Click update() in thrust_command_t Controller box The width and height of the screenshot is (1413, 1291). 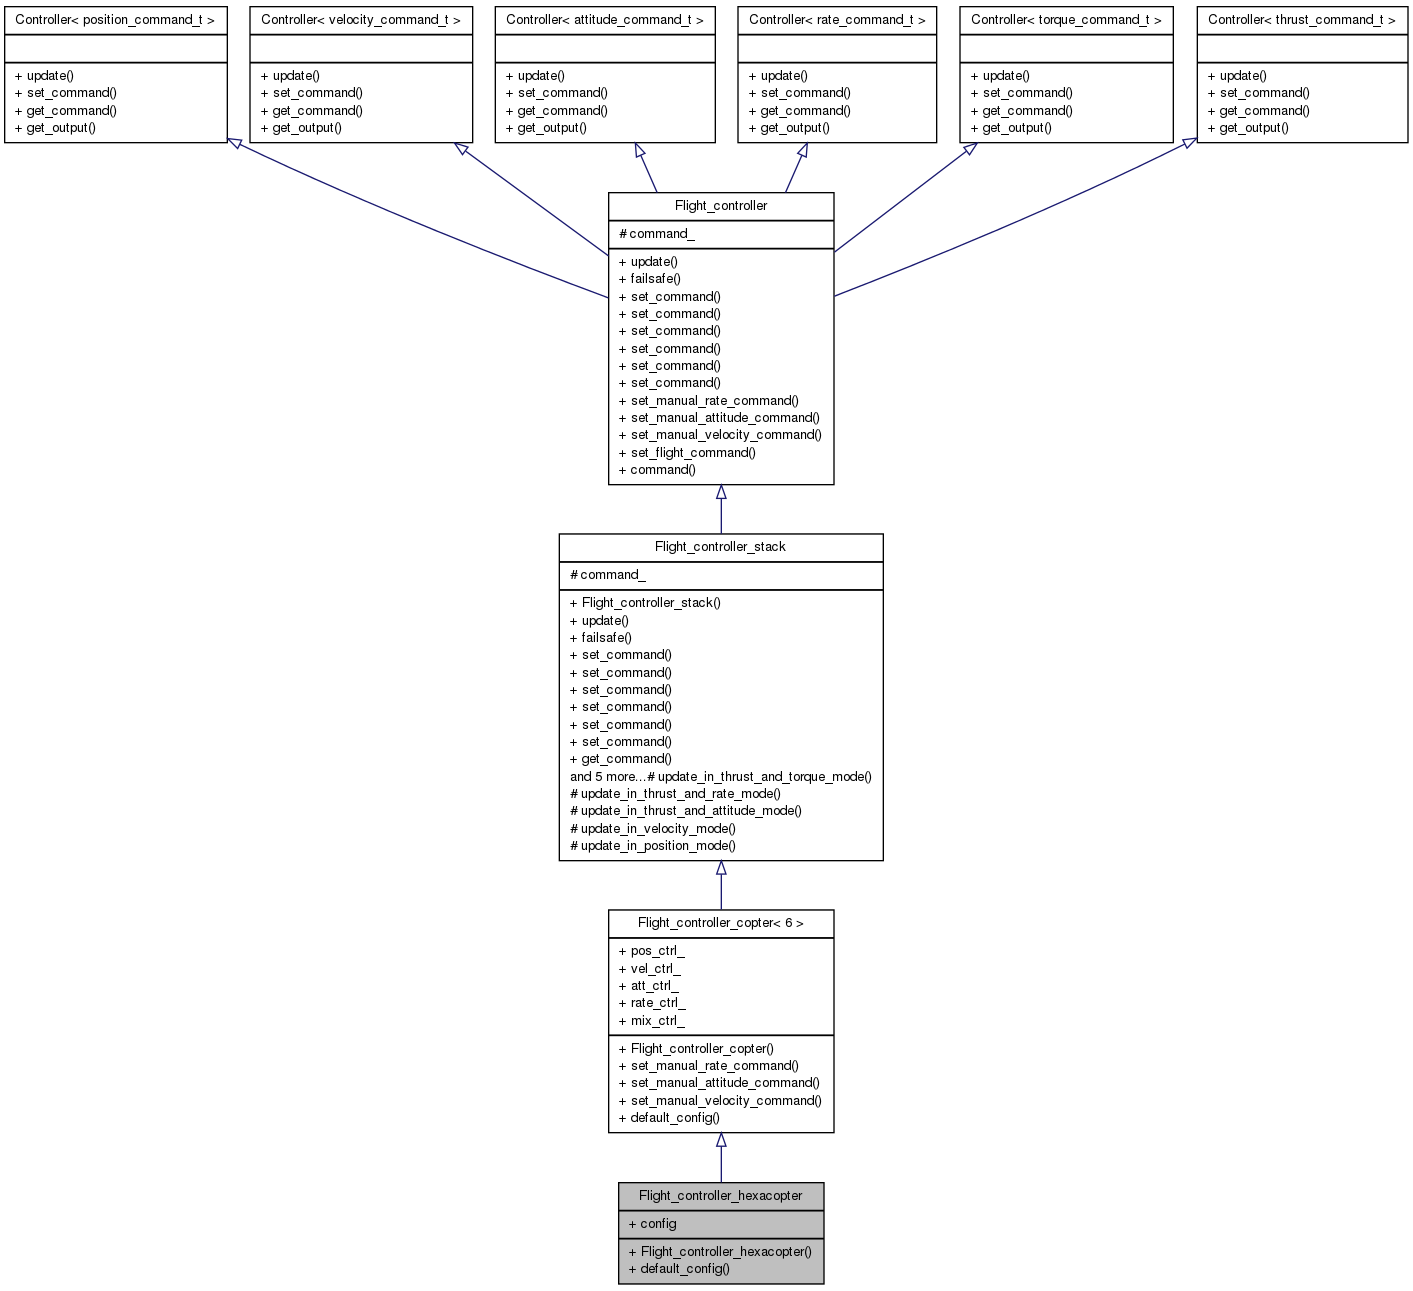click(x=1237, y=76)
